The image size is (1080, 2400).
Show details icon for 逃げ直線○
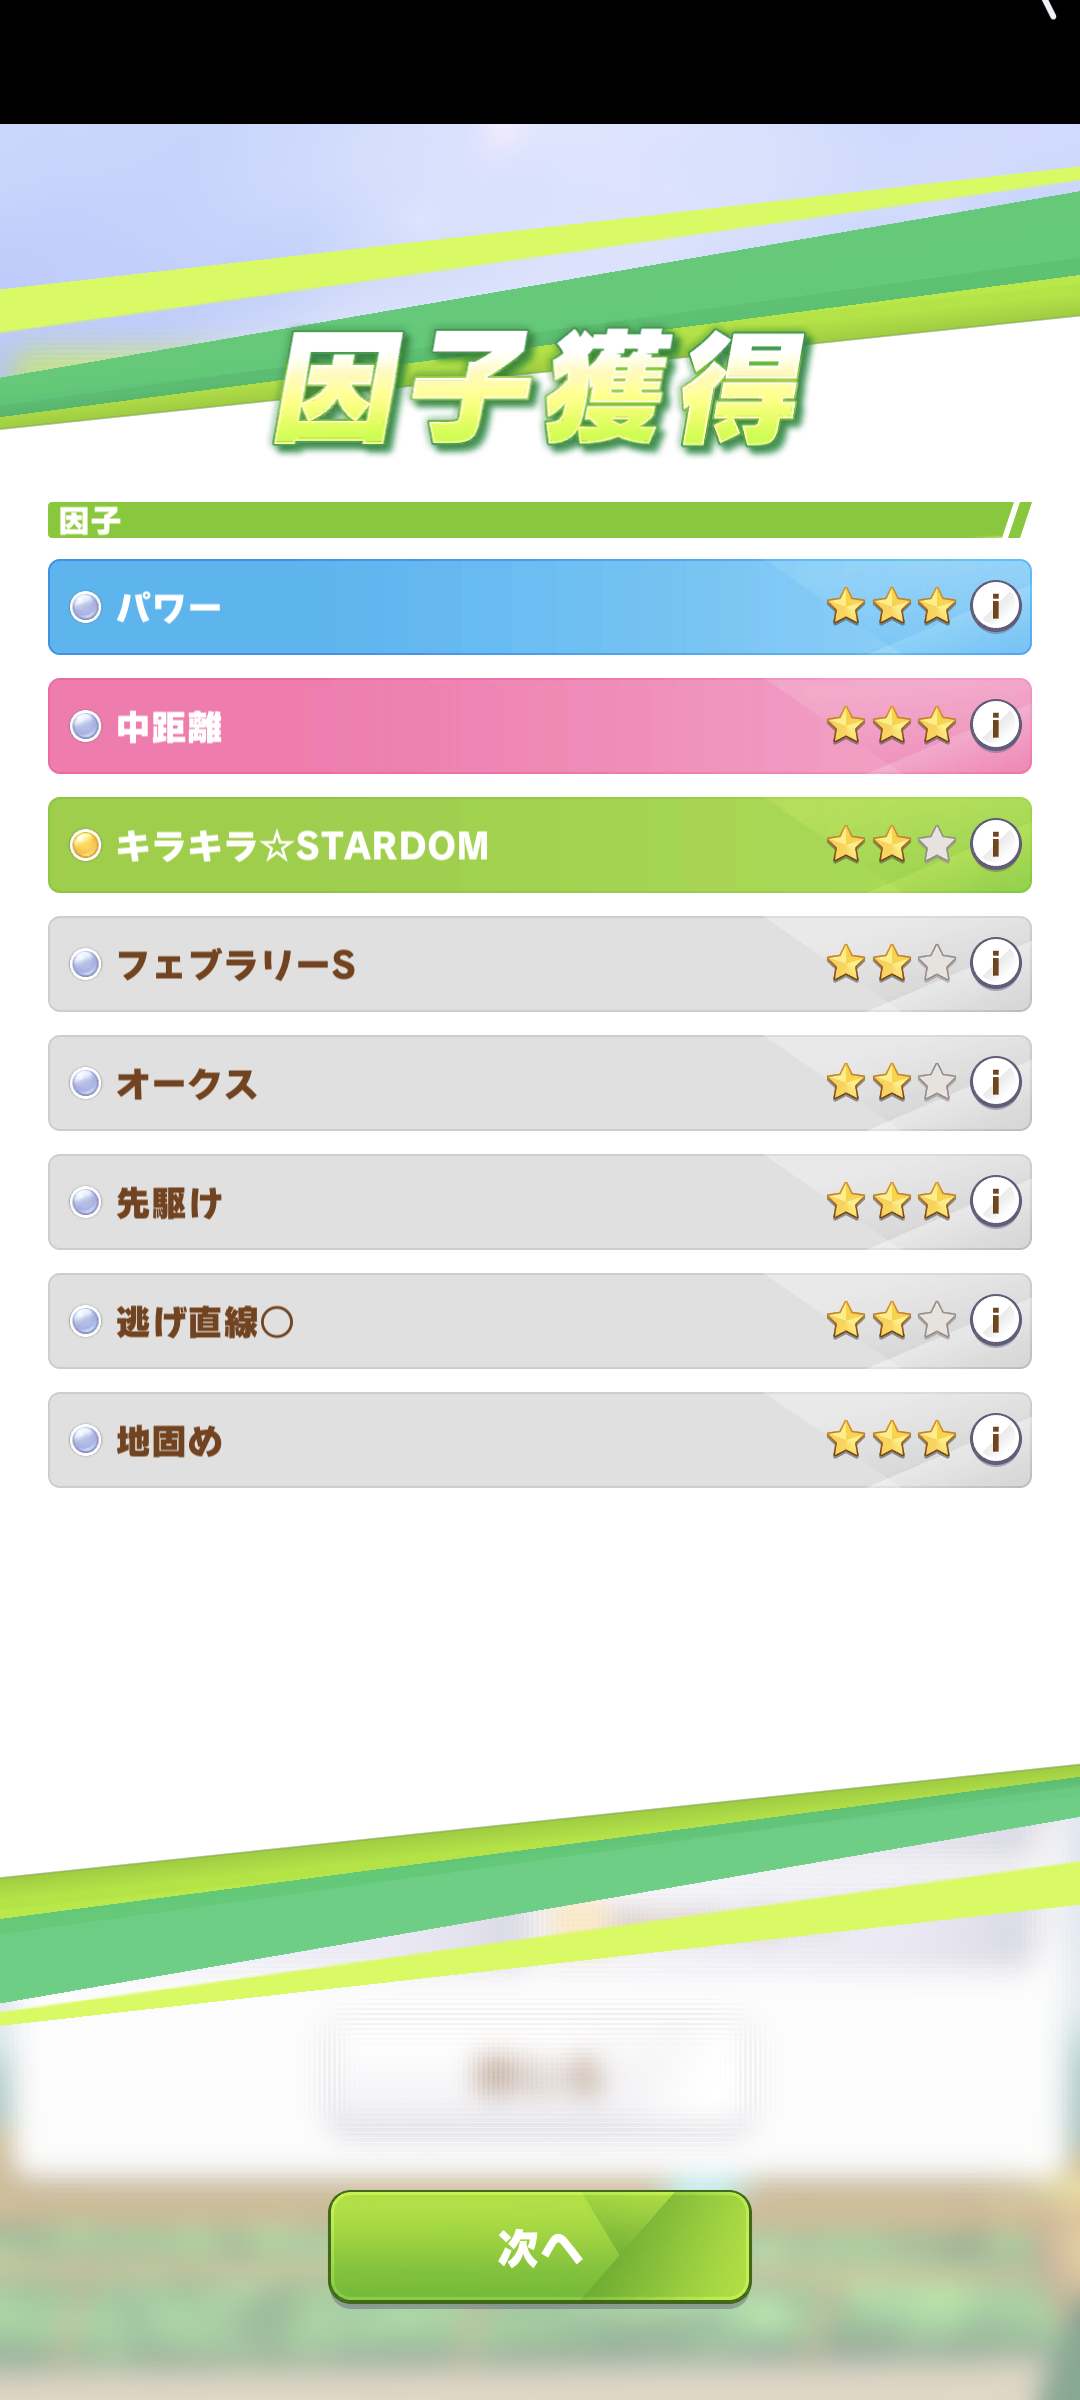995,1320
